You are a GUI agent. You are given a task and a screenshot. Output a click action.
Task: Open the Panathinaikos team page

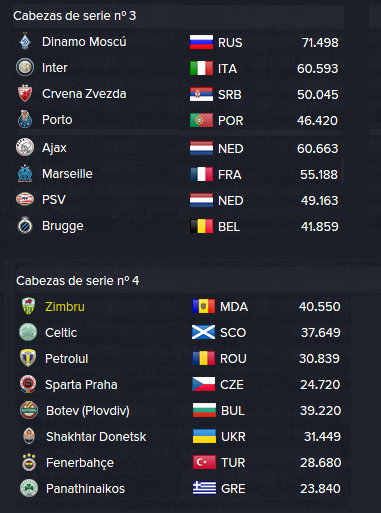85,489
